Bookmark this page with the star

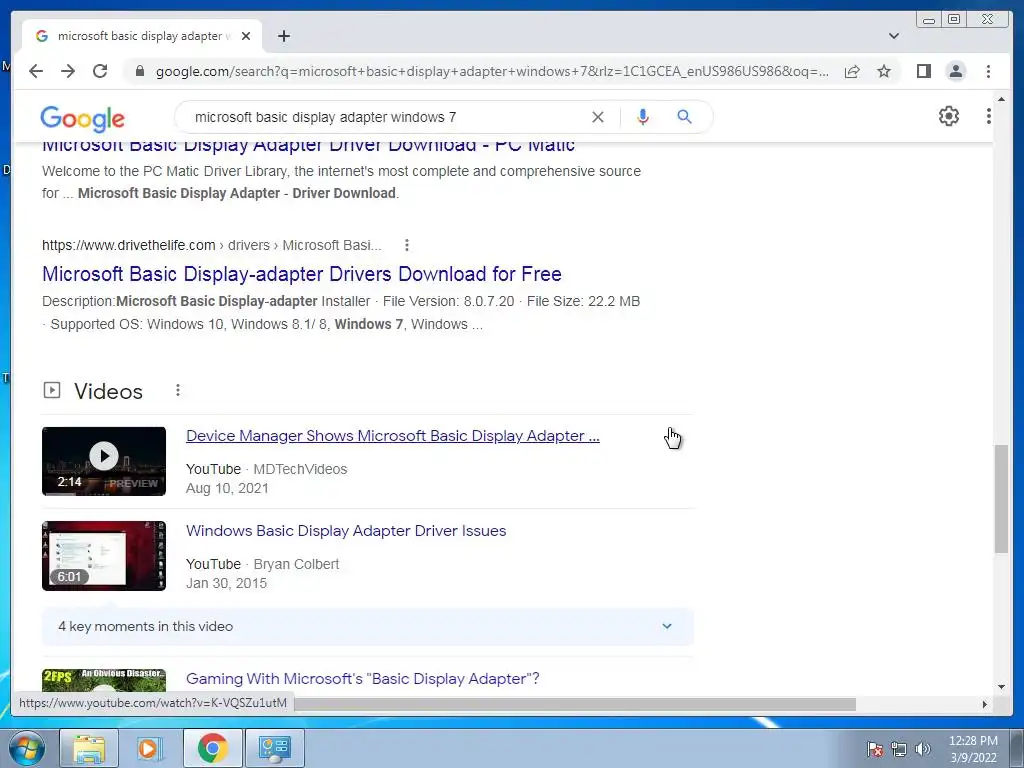[x=884, y=71]
